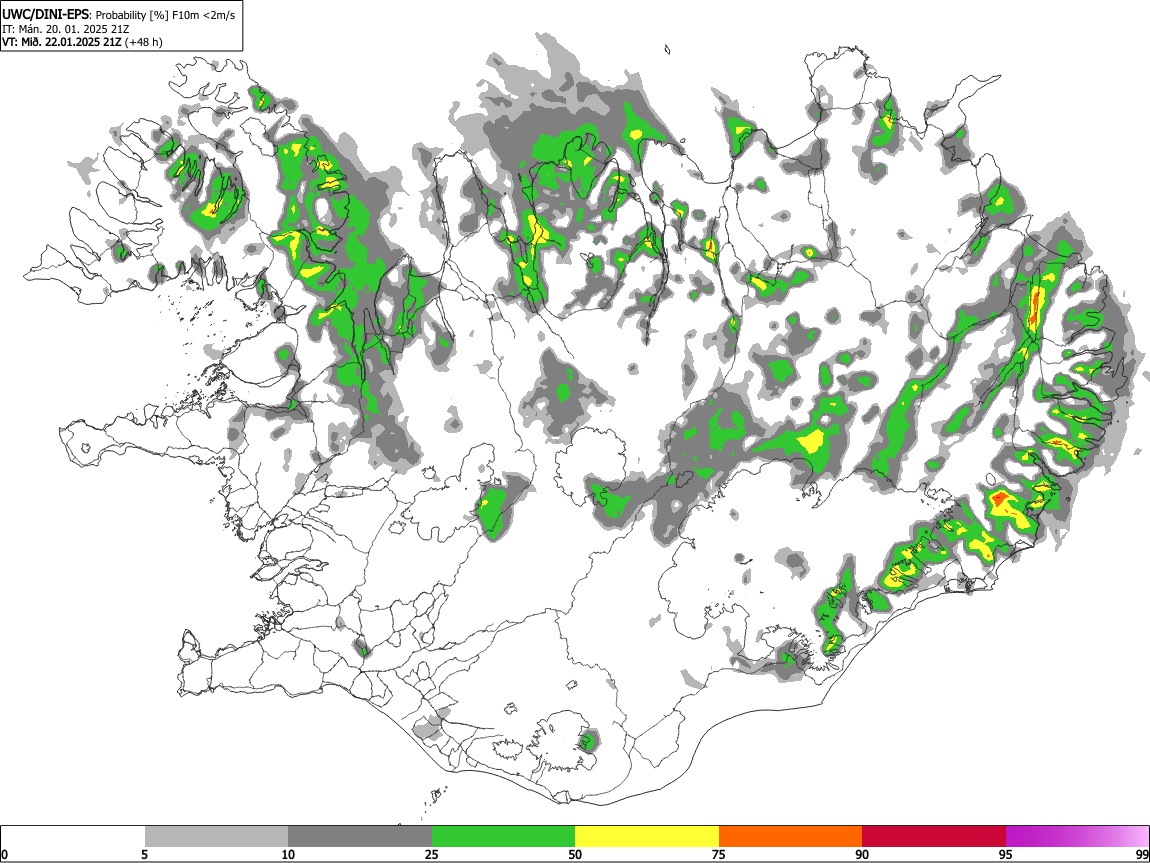Click the legend tick label '99'
Screen dimensions: 1150x863
1141,854
